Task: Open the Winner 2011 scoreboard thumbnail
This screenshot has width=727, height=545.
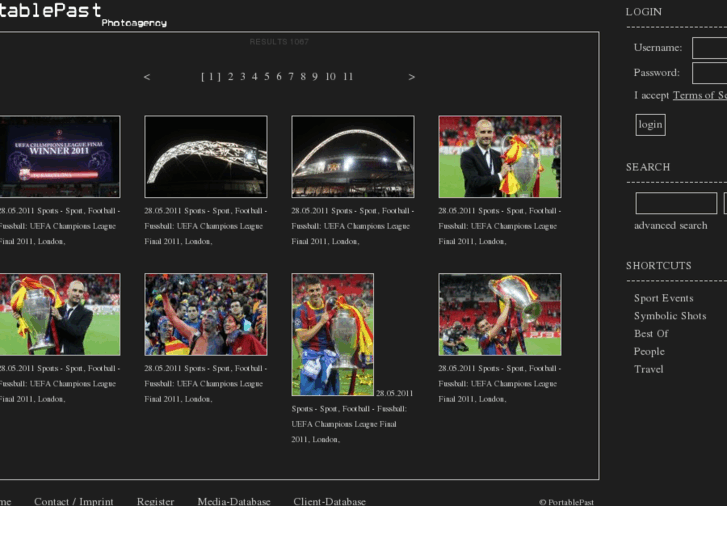Action: (60, 157)
